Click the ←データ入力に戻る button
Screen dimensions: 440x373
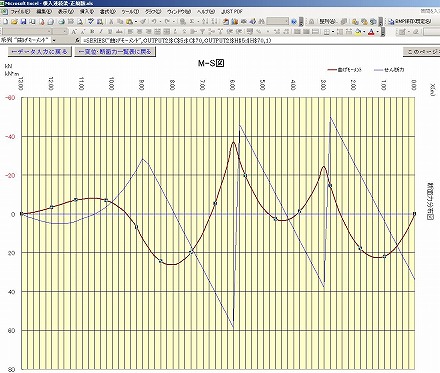[x=39, y=52]
